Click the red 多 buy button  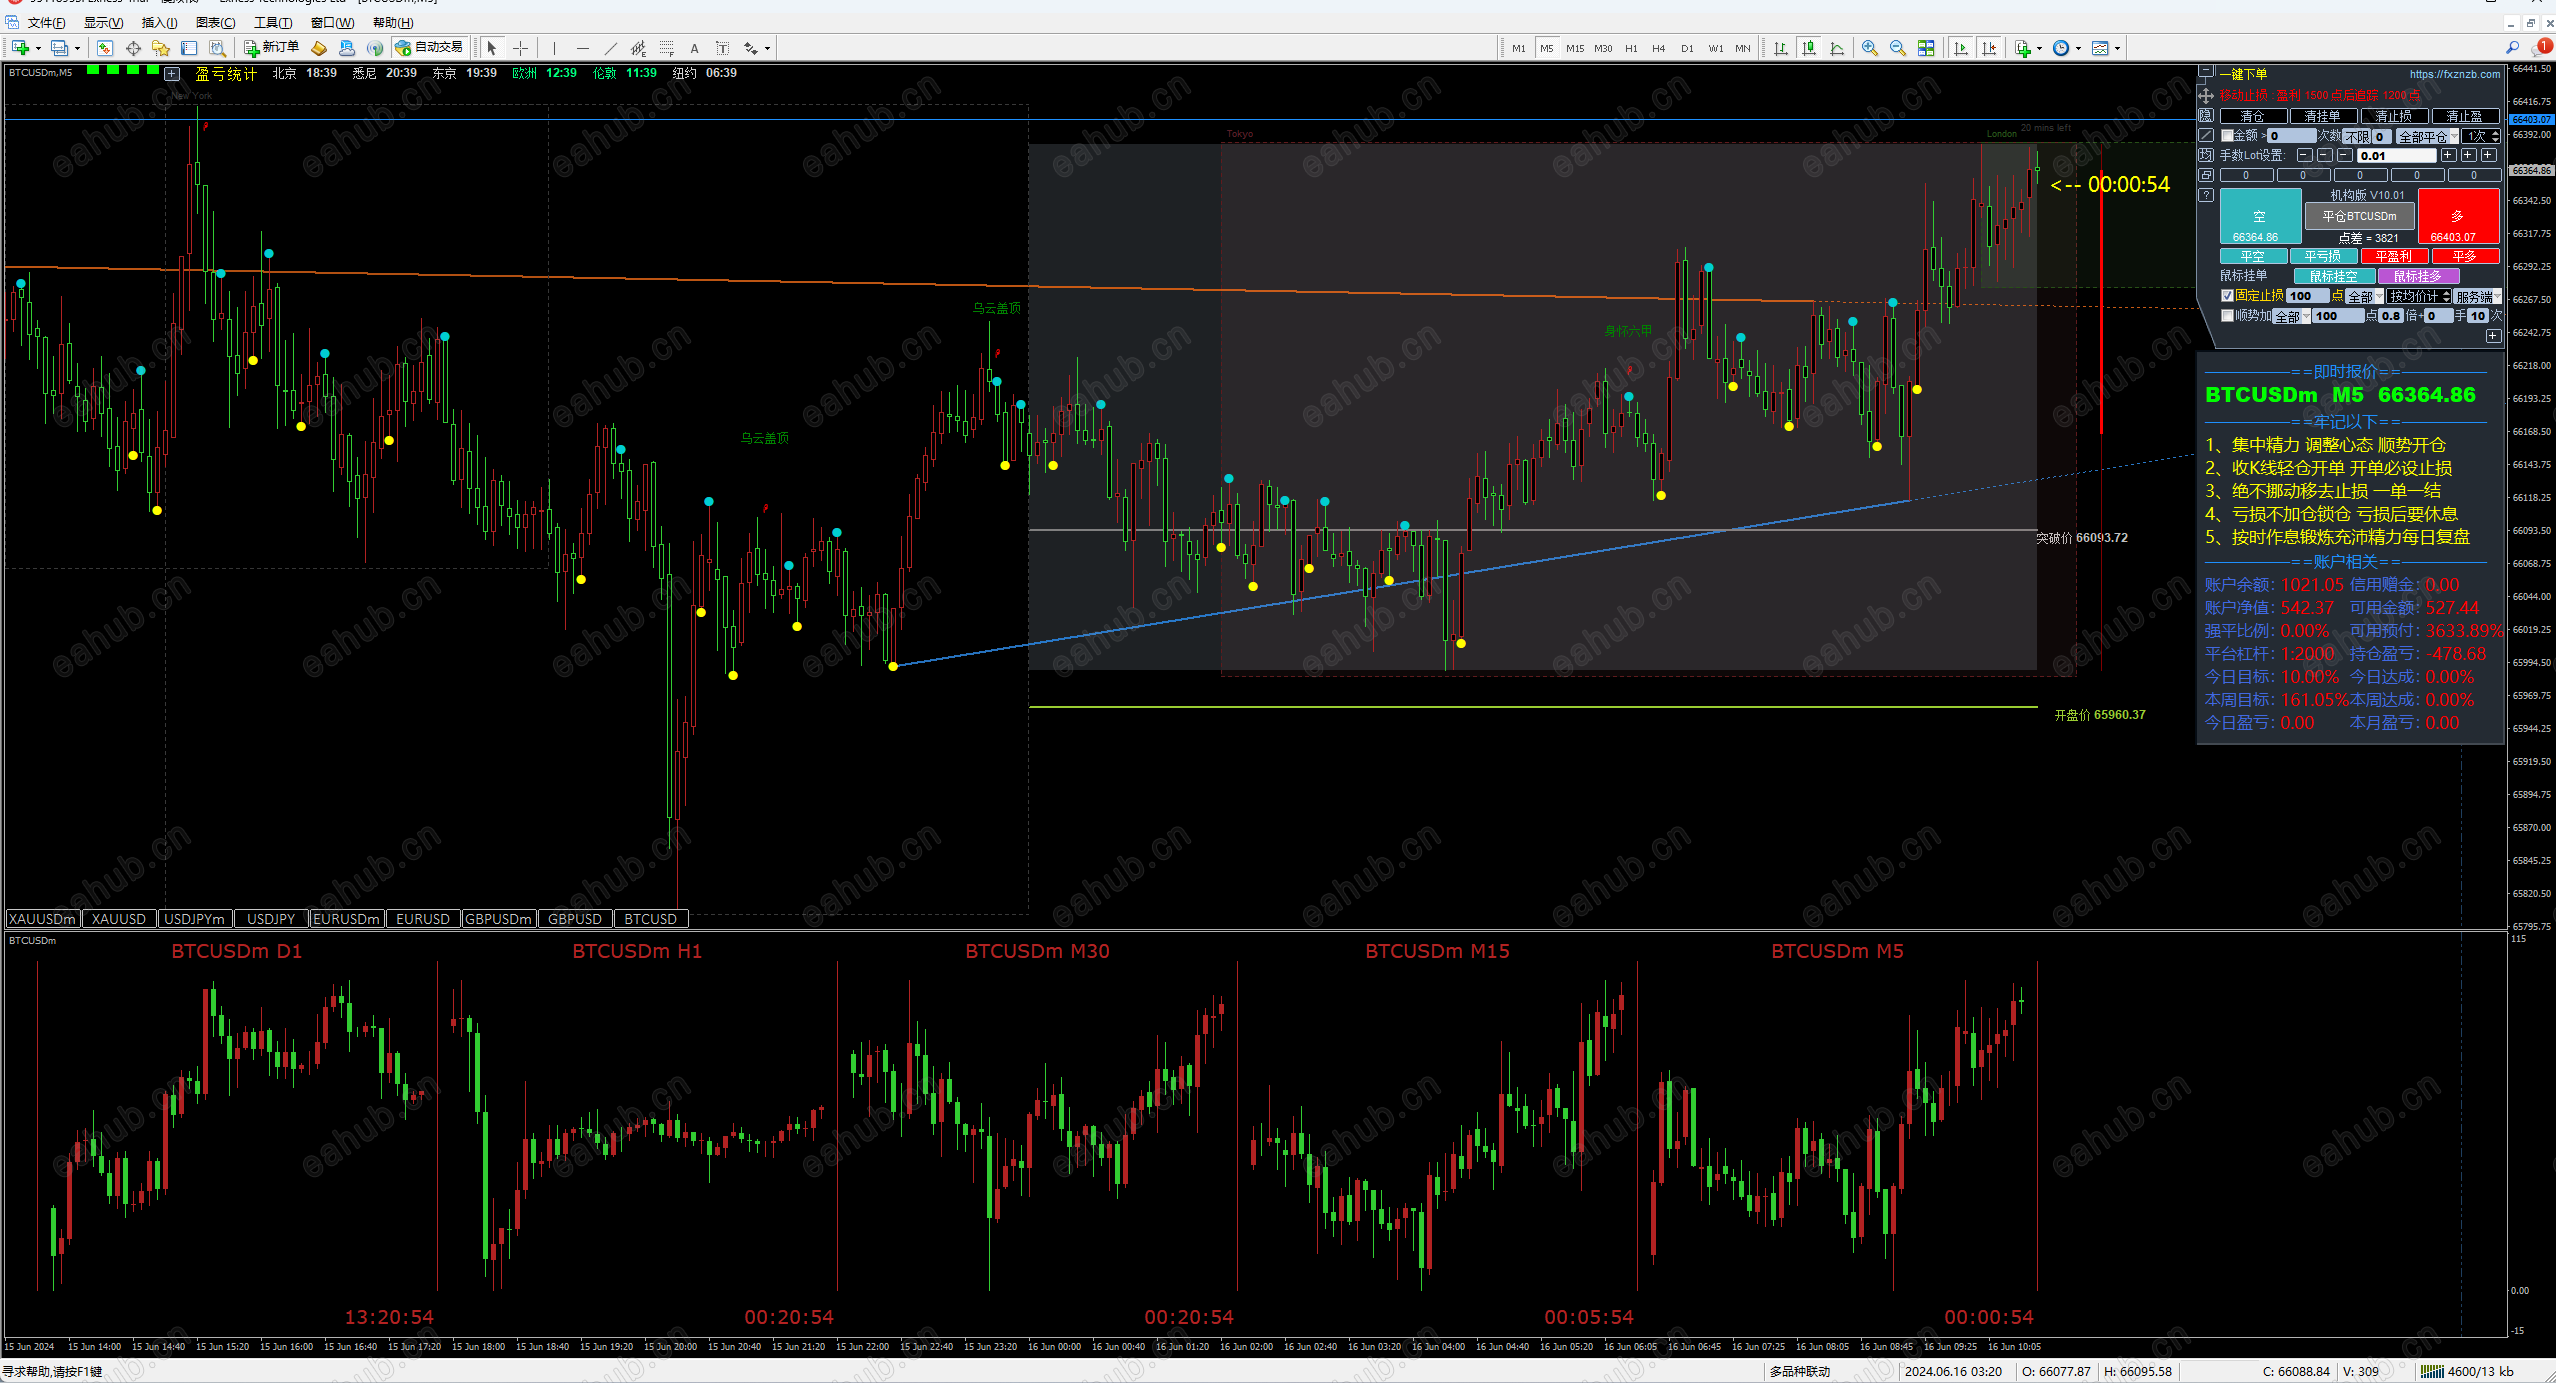point(2458,217)
